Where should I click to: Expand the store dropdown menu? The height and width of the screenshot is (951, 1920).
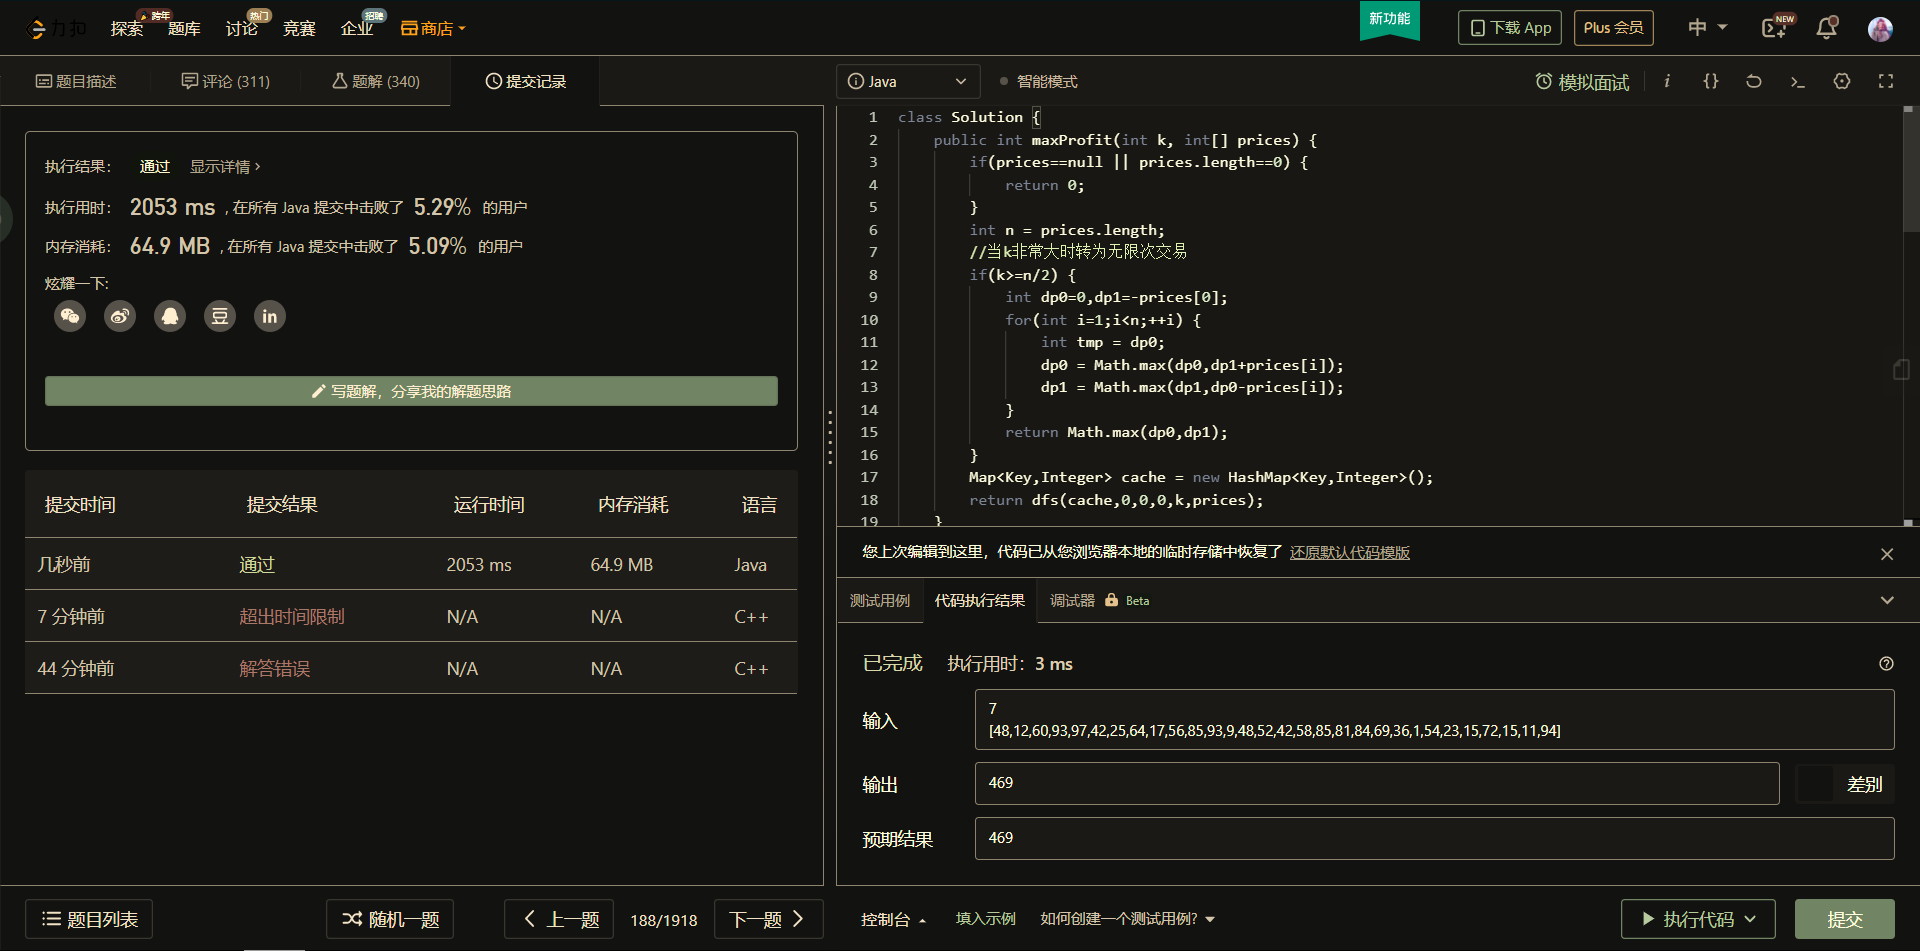(x=433, y=29)
